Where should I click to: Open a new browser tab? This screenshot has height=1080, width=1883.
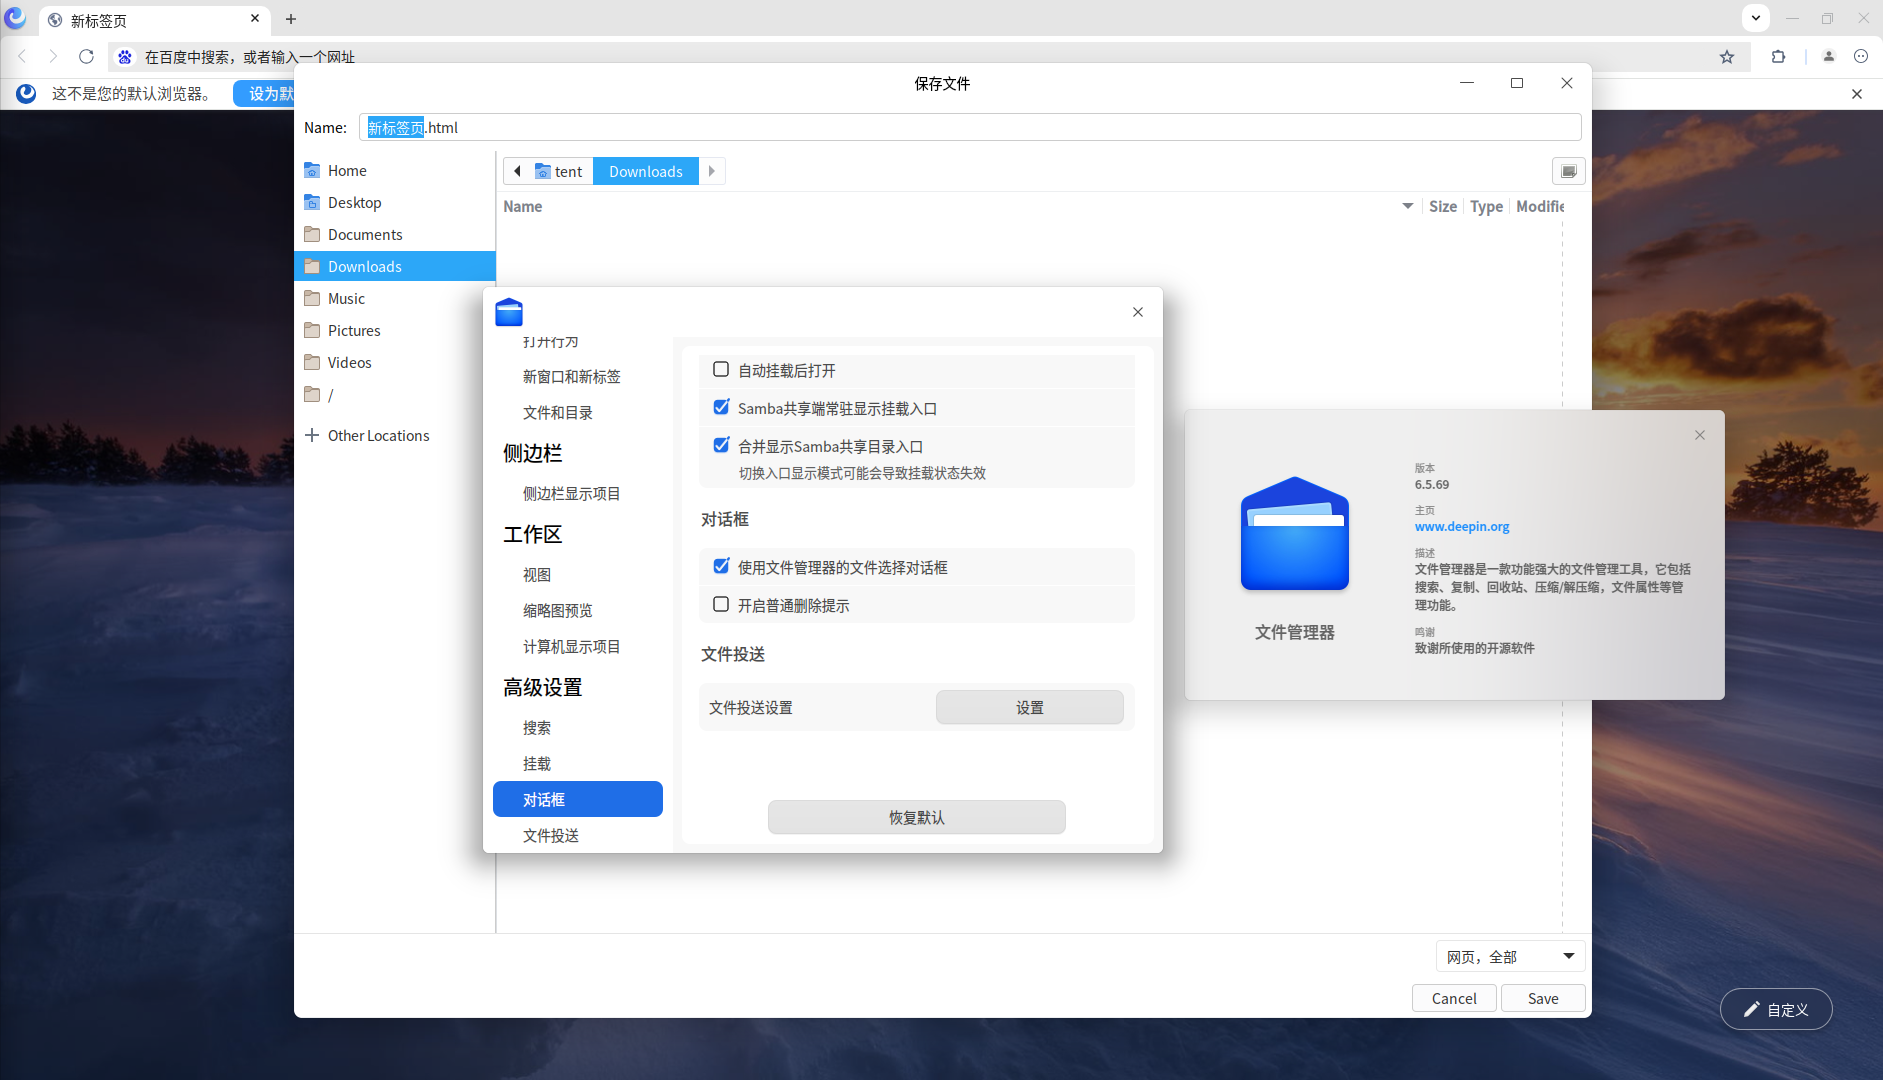click(x=291, y=19)
